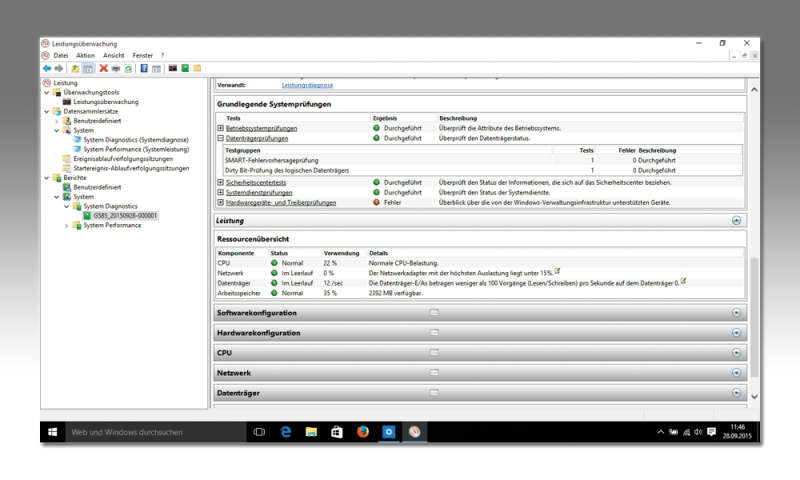Click the green report view toolbar icon
Image resolution: width=800 pixels, height=480 pixels.
[x=185, y=68]
